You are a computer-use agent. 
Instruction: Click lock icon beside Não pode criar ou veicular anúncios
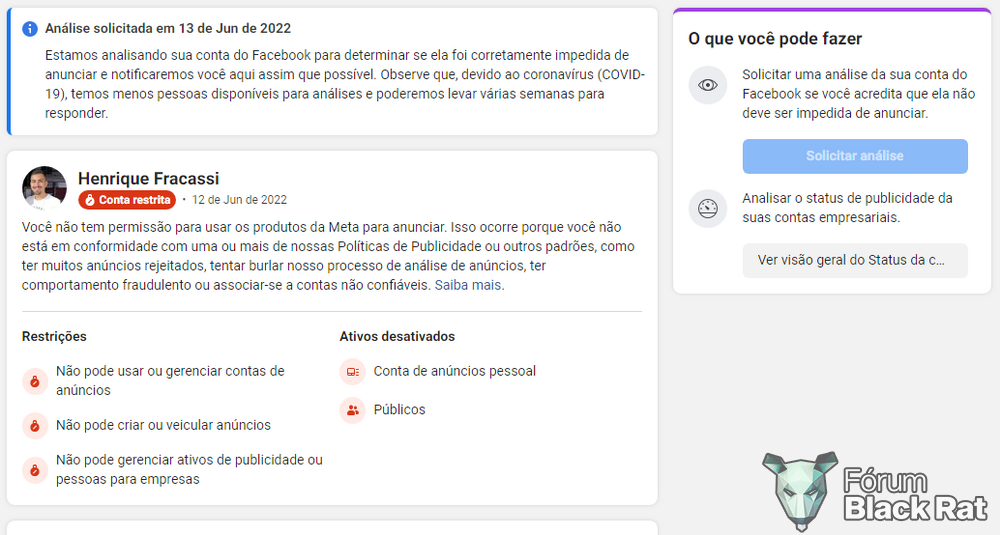[x=35, y=425]
